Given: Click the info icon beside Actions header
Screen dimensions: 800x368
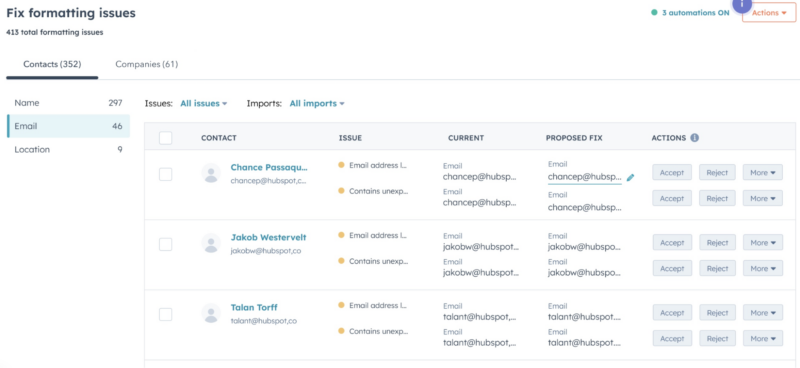Looking at the screenshot, I should (x=694, y=138).
